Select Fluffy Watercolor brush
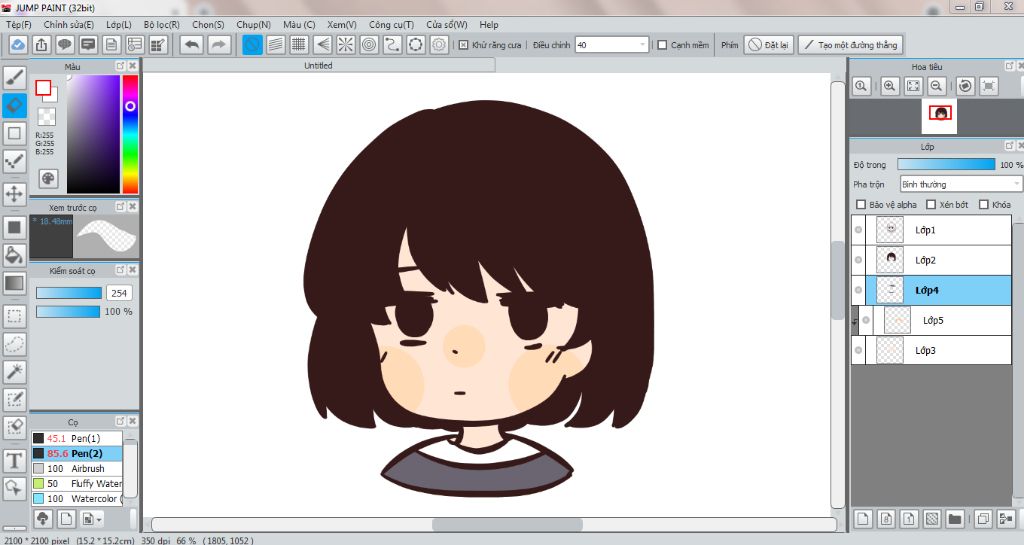Image resolution: width=1024 pixels, height=545 pixels. point(76,484)
